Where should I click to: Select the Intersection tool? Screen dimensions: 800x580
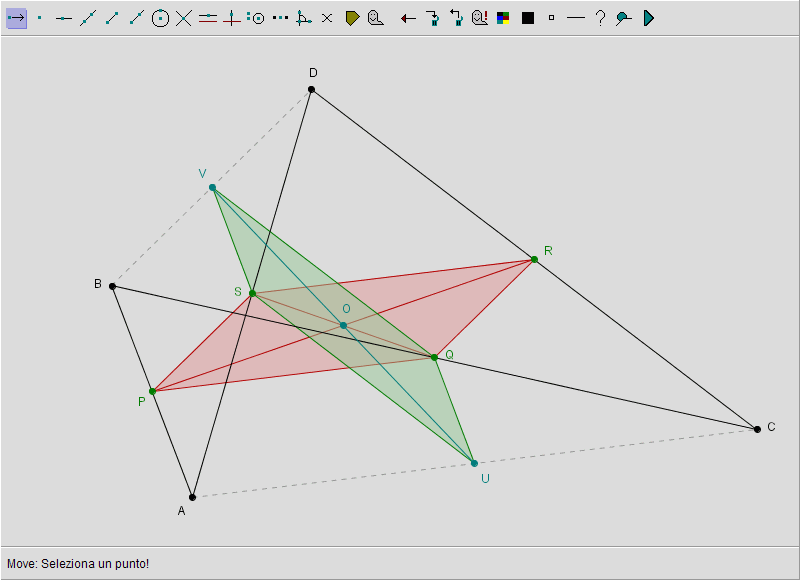(x=184, y=18)
